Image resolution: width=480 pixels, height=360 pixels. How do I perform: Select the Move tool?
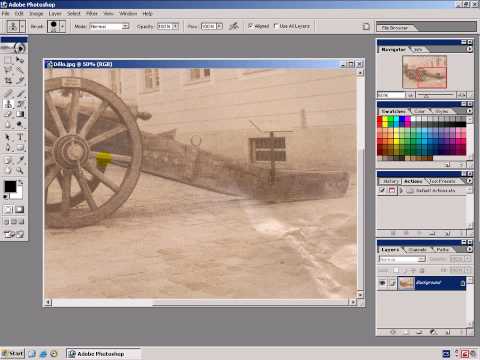click(x=20, y=60)
